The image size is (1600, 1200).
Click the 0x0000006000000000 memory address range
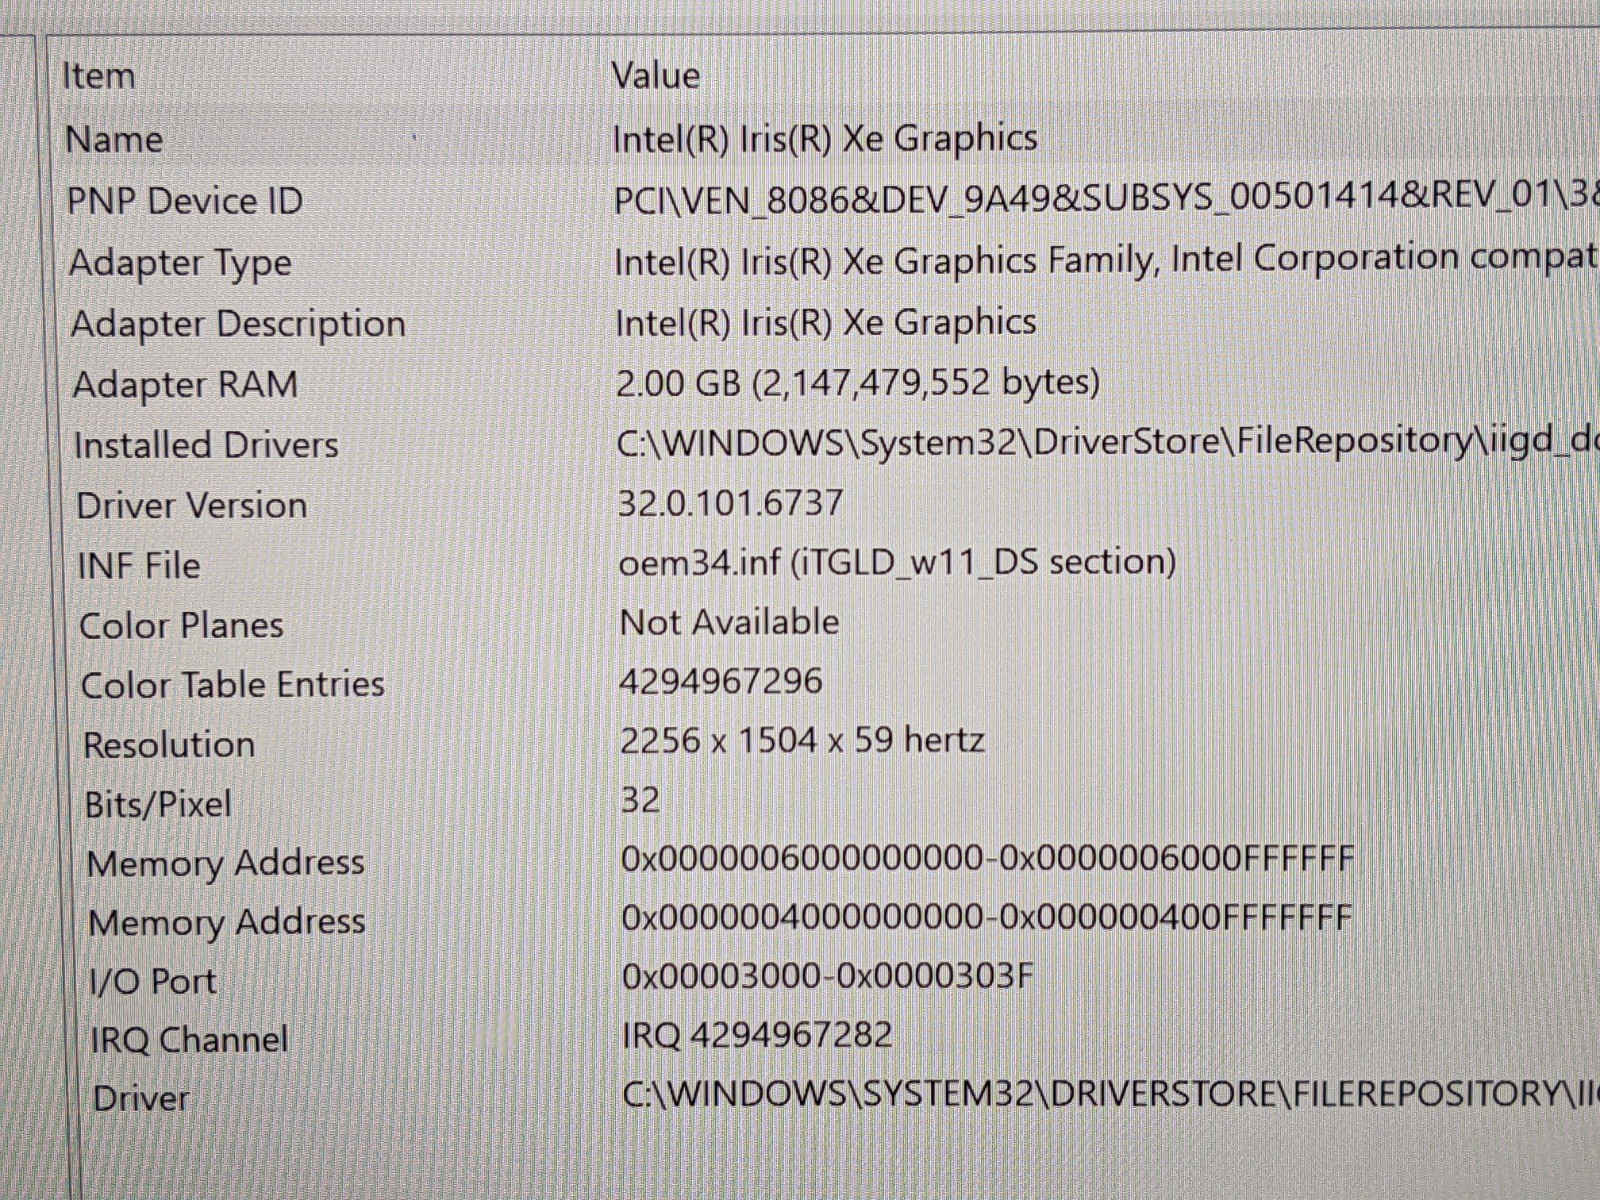pyautogui.click(x=988, y=859)
